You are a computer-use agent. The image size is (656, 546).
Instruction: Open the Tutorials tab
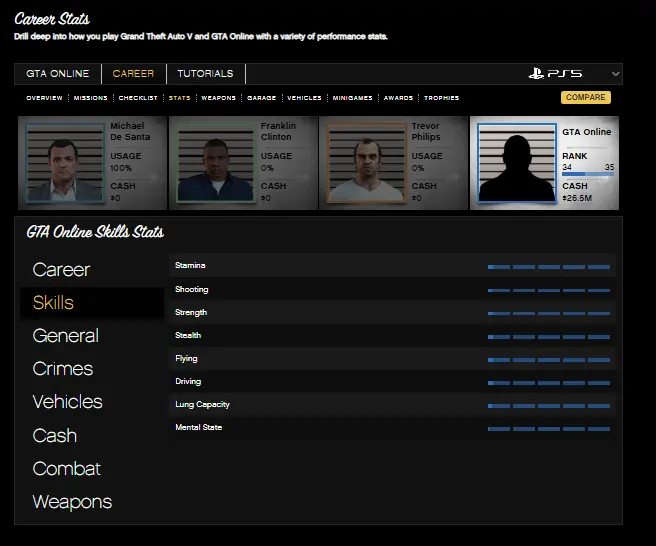click(205, 74)
